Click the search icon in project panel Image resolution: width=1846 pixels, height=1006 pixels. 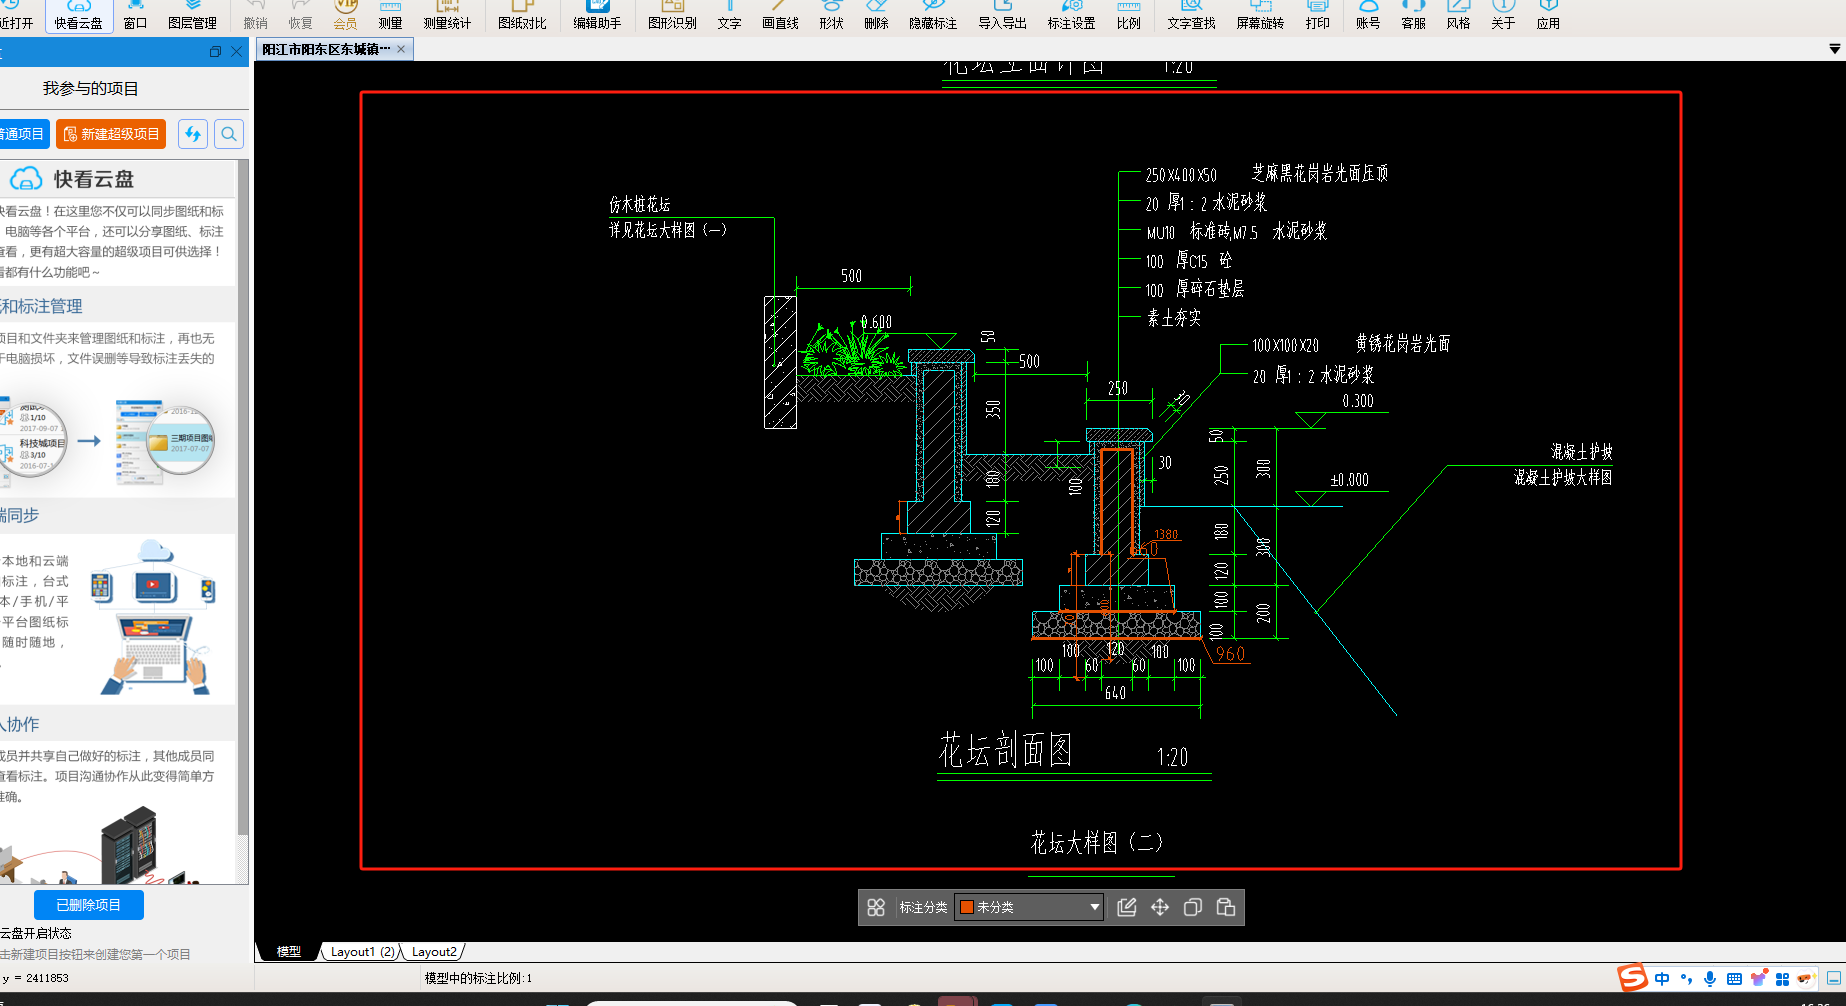coord(229,134)
